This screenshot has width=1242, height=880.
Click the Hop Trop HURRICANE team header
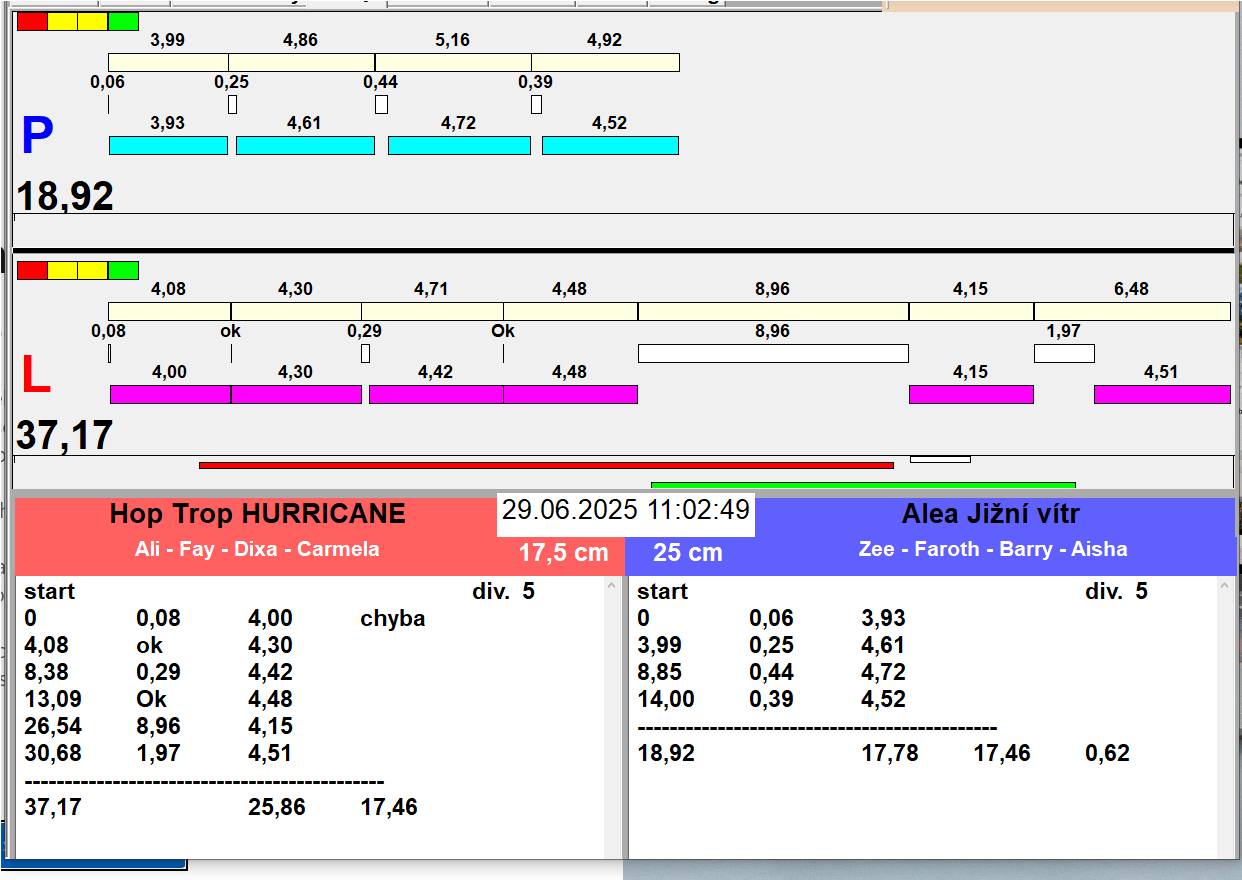(x=257, y=514)
